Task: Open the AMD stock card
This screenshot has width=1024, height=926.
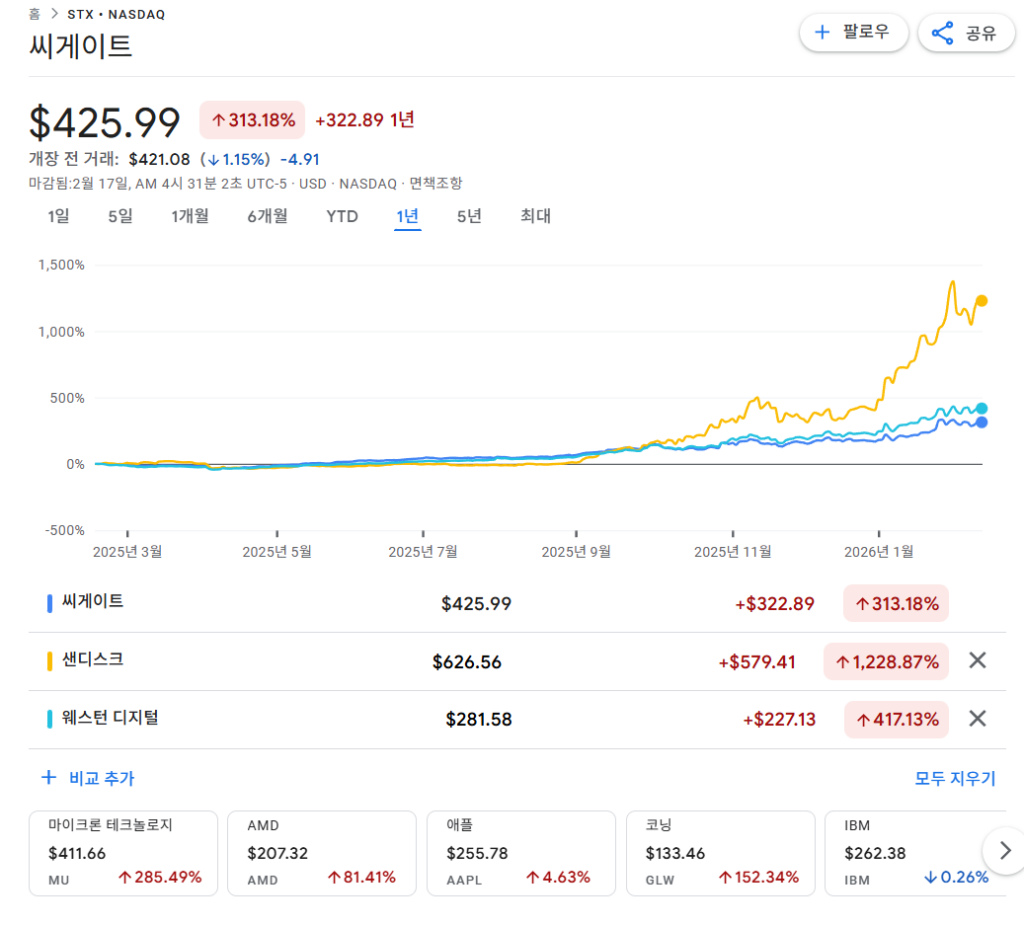Action: coord(321,852)
